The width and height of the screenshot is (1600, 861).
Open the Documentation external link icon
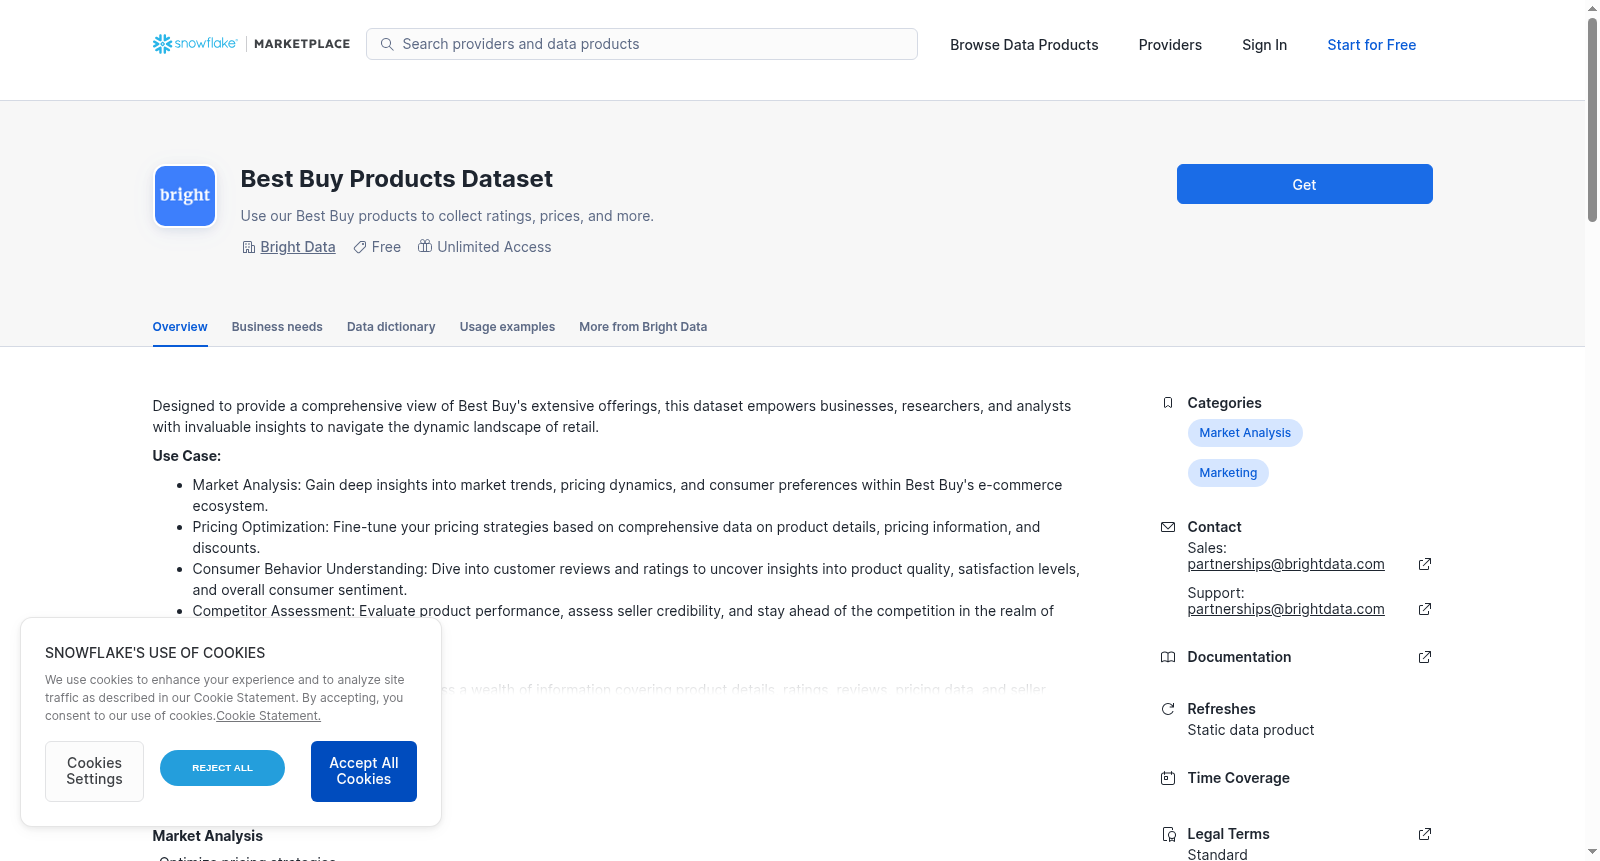pos(1425,657)
